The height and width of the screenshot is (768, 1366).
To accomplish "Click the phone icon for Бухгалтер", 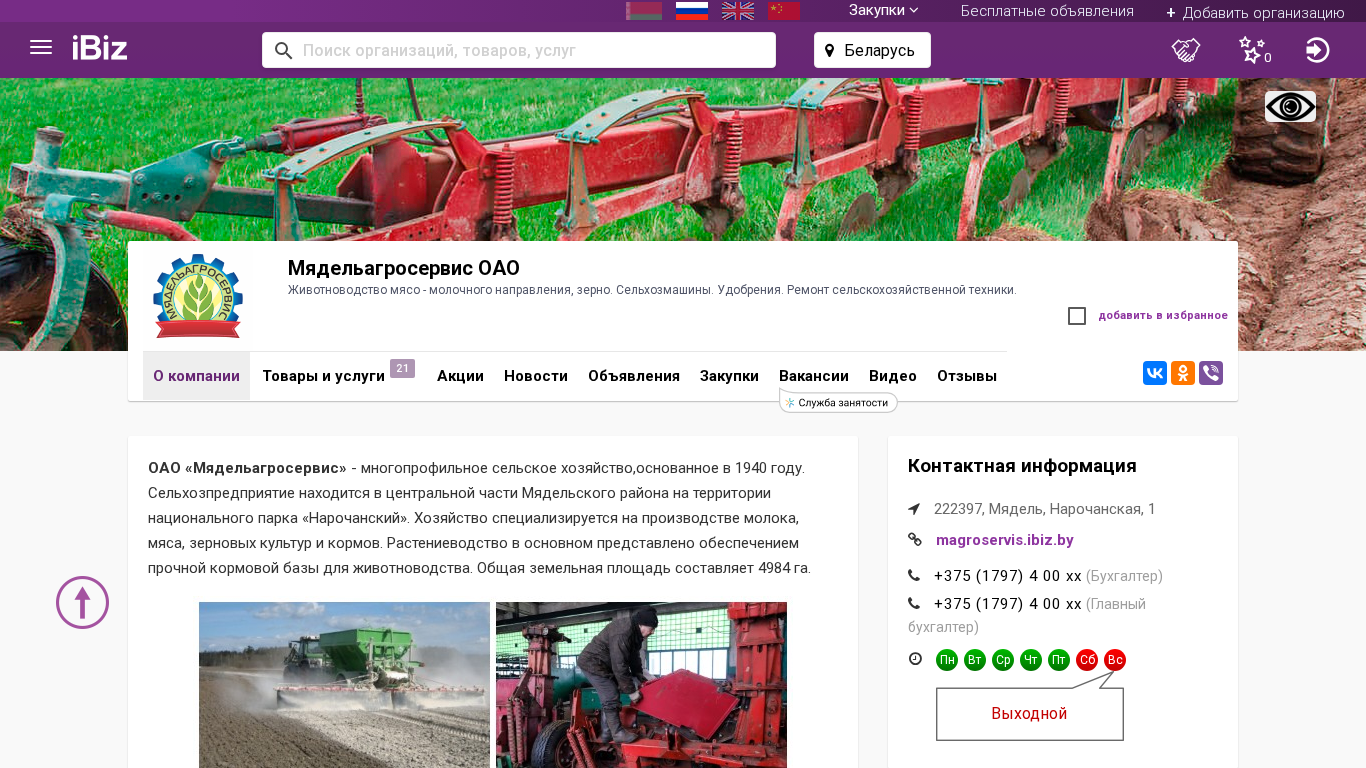I will coord(914,576).
